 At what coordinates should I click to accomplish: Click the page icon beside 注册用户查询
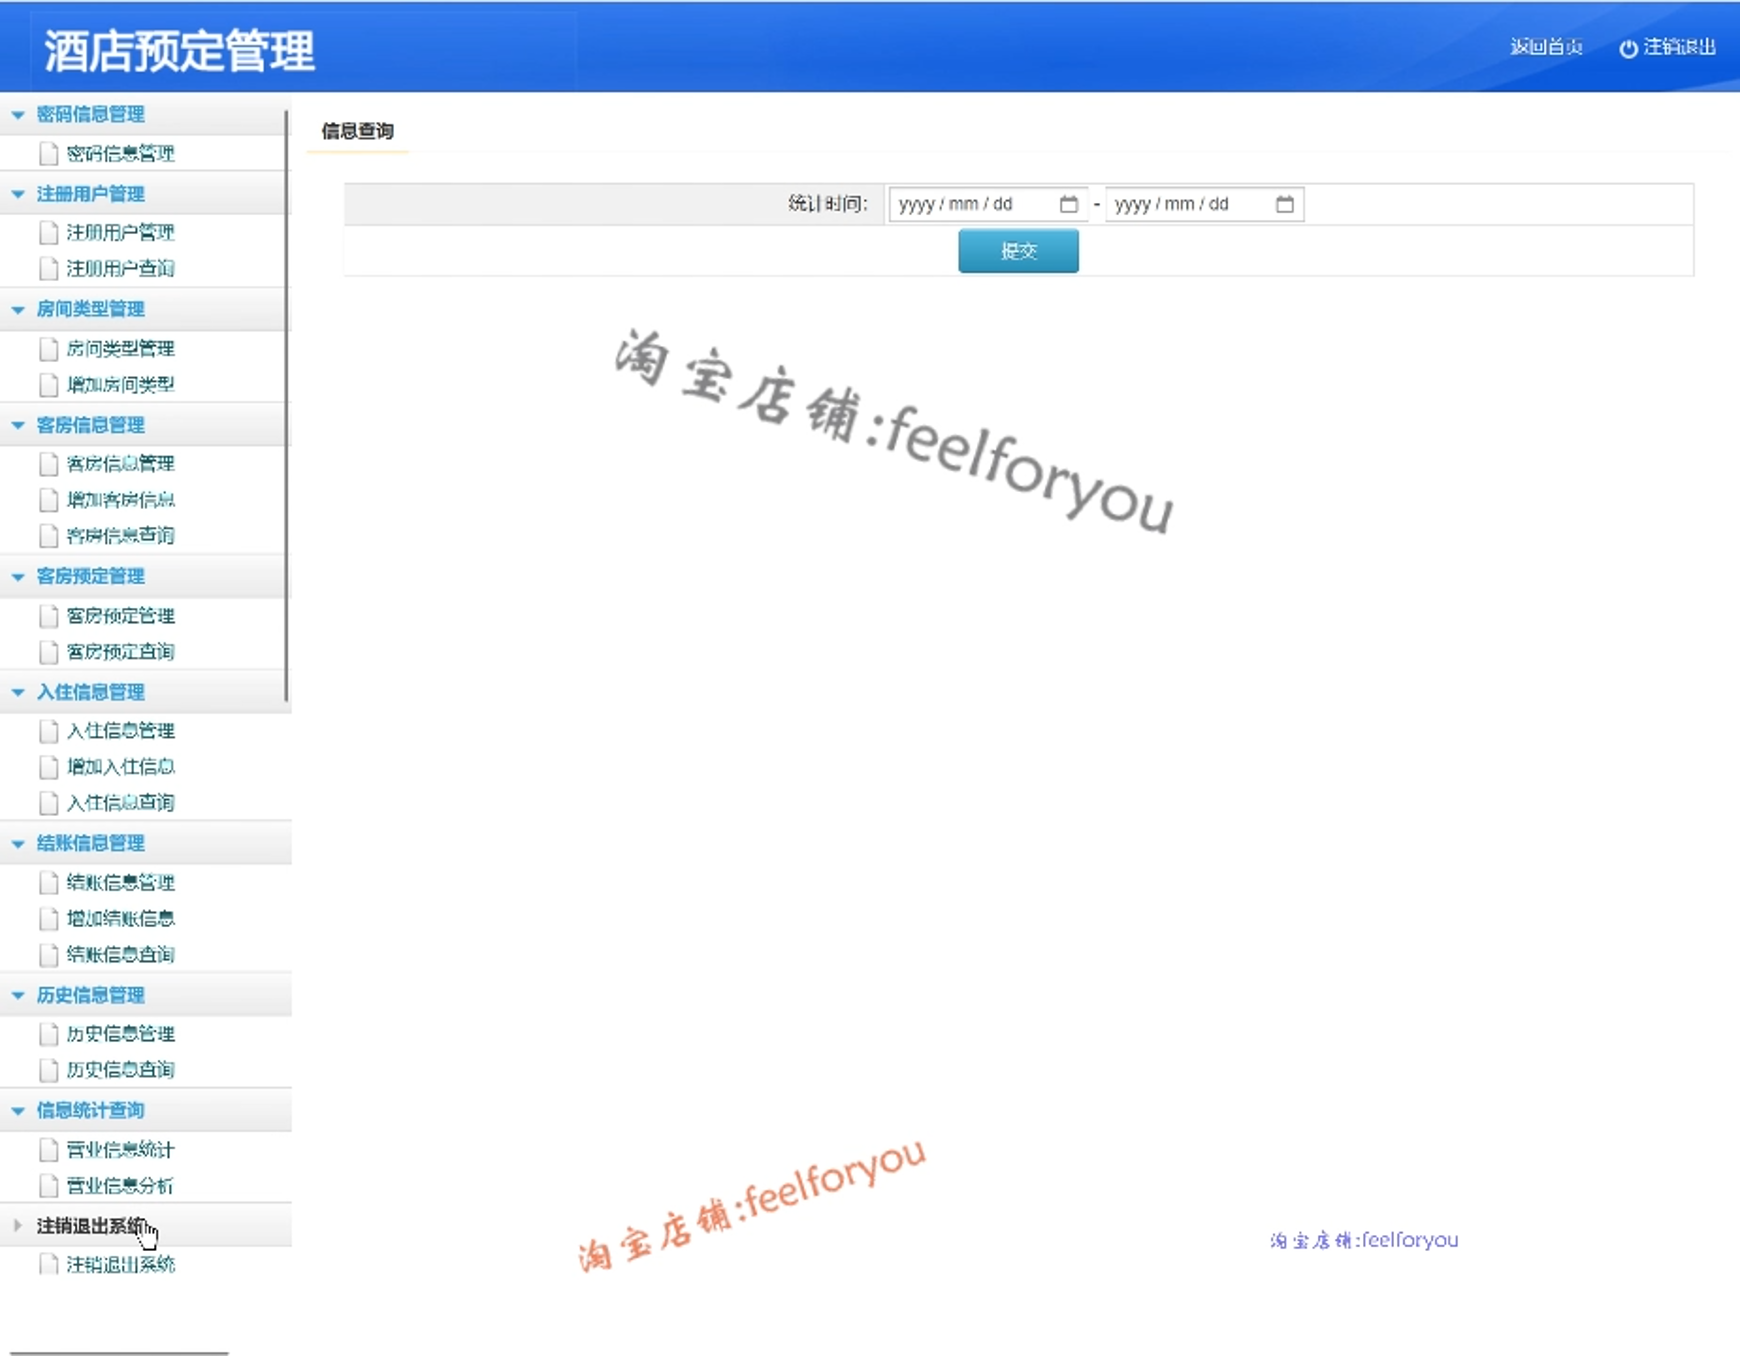coord(48,269)
